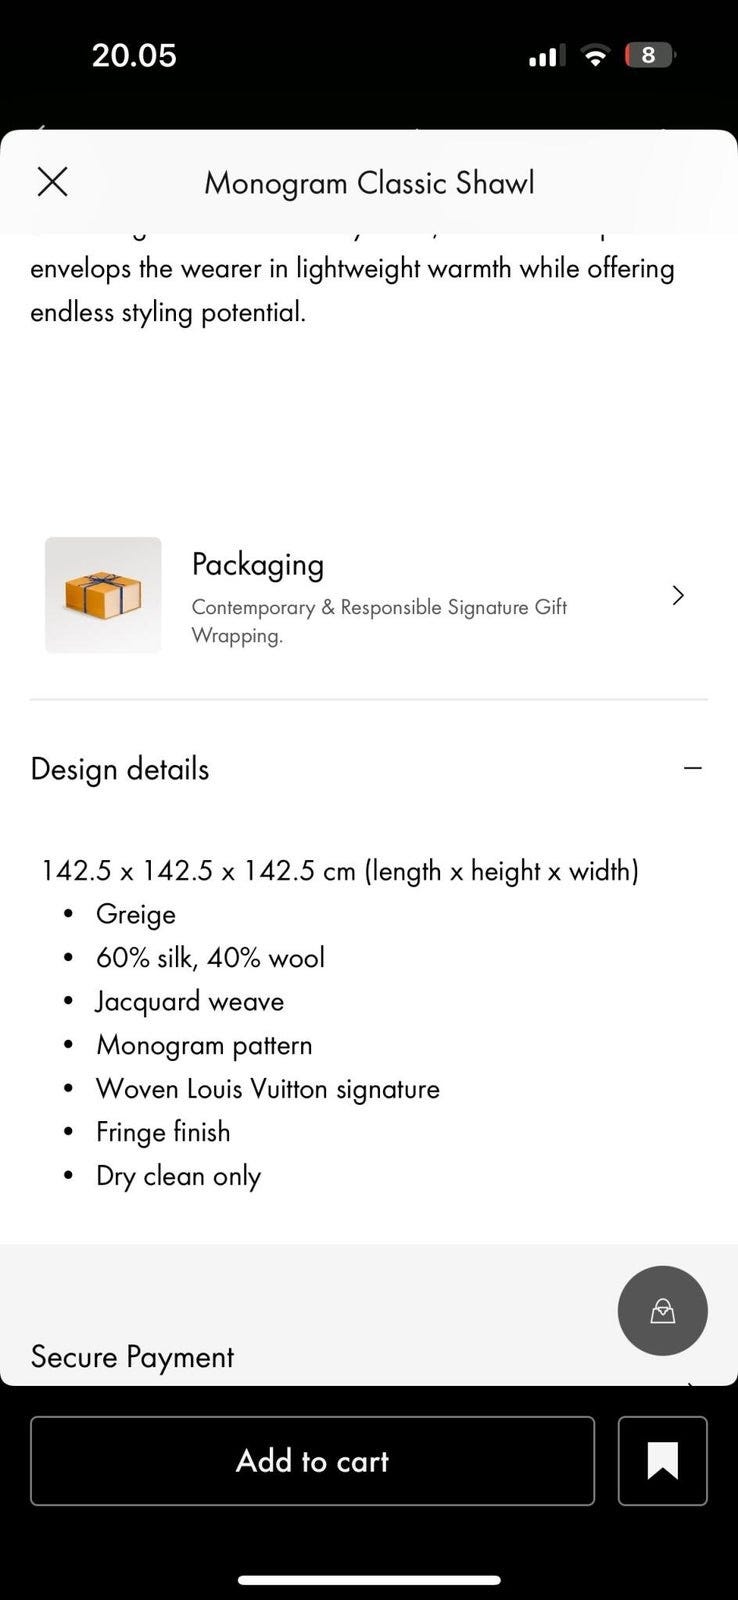The height and width of the screenshot is (1600, 738).
Task: Tap the shawl dimensions line in centimeters
Action: pyautogui.click(x=340, y=871)
